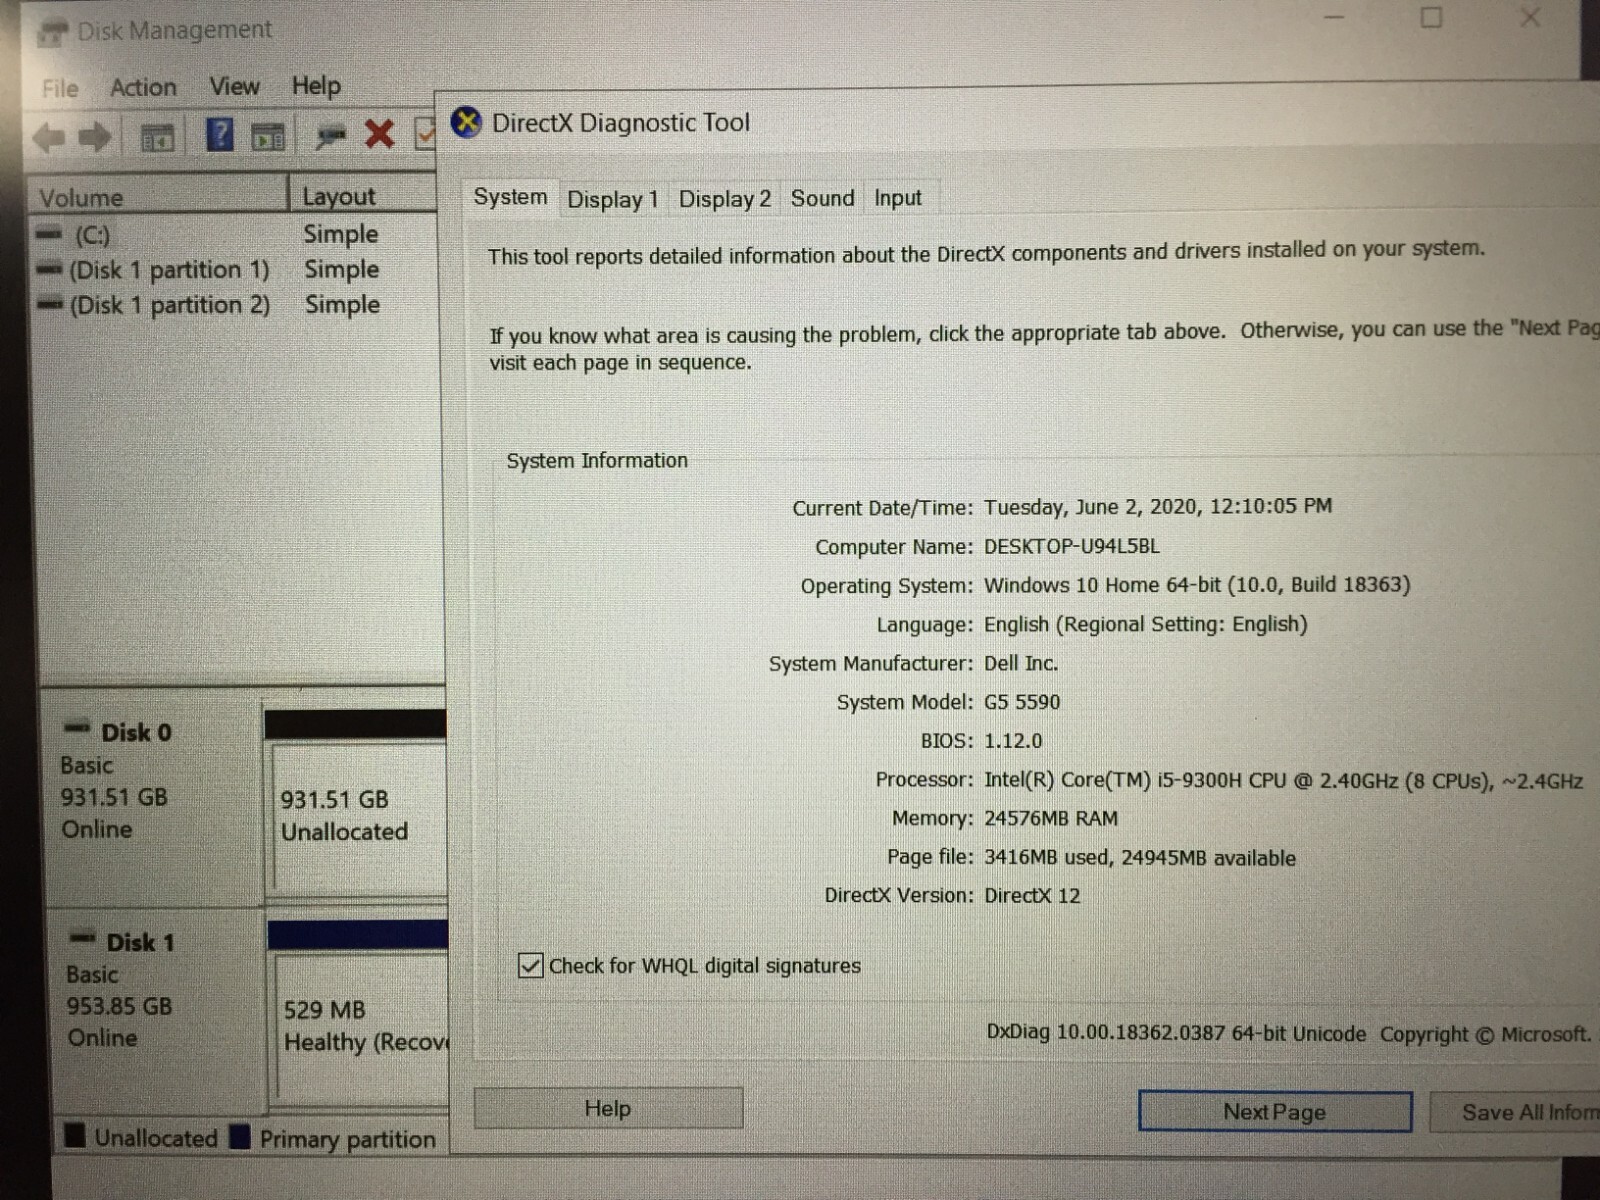Click the Disk 1 drive icon
Screen dimensions: 1600x1200
coord(82,938)
